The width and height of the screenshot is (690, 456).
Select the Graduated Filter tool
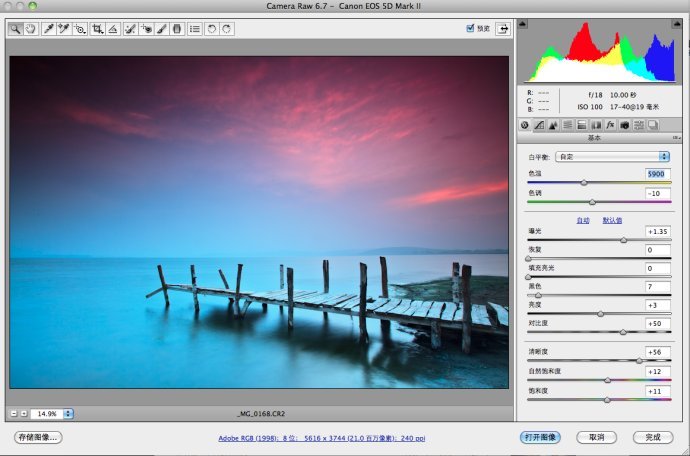coord(177,29)
